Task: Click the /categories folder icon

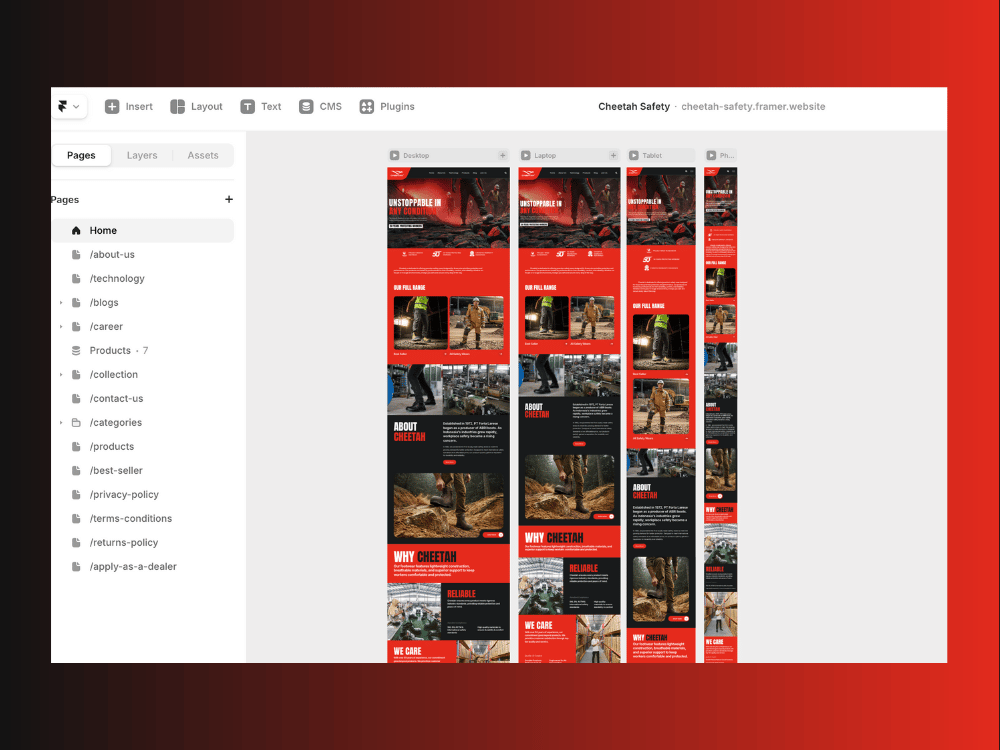Action: coord(76,422)
